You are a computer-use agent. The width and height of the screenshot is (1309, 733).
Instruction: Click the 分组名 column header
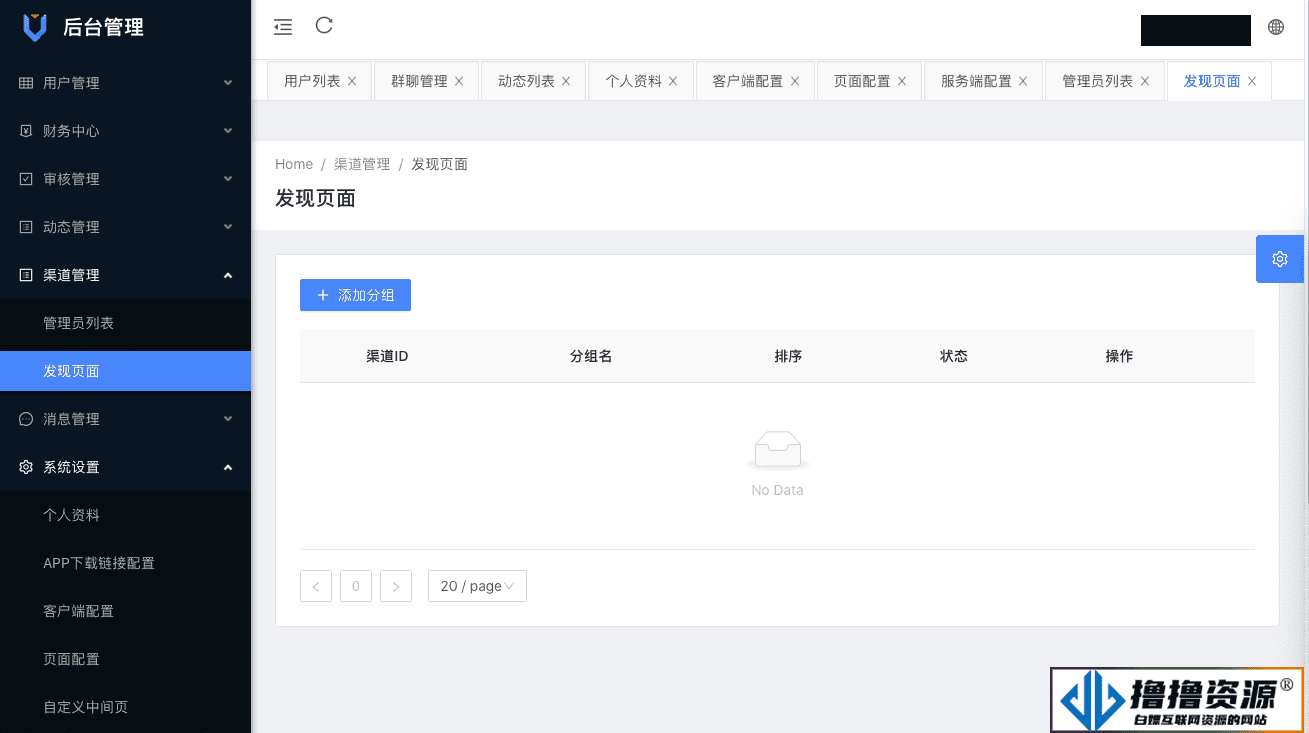click(591, 356)
